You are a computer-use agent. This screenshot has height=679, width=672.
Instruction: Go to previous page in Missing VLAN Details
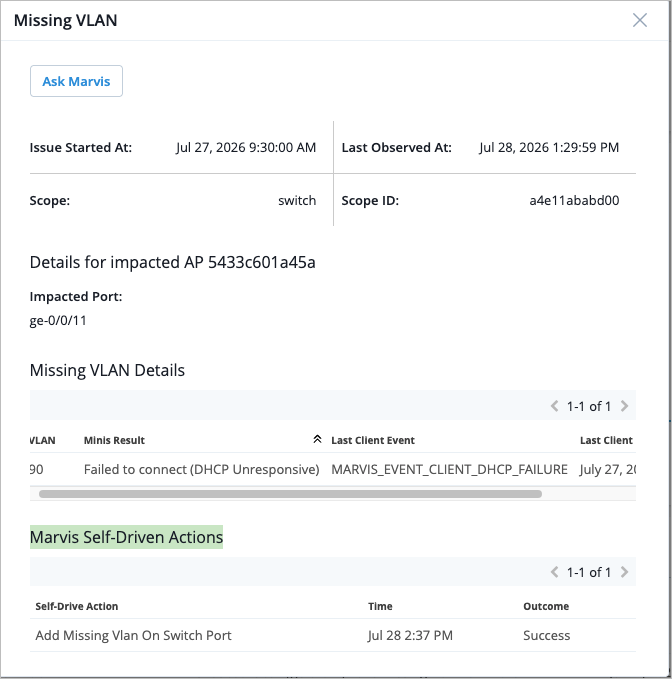[554, 406]
